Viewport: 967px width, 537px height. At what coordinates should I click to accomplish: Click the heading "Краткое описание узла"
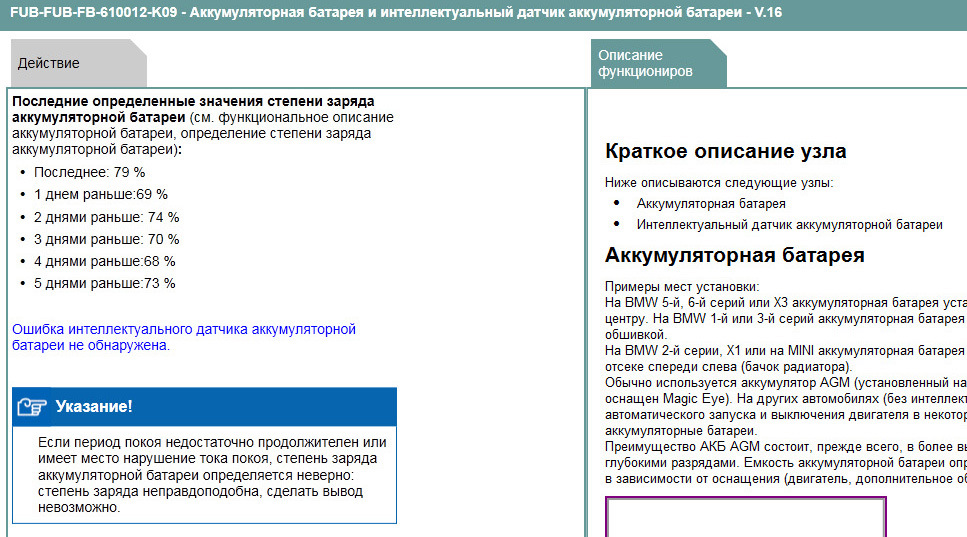point(725,151)
